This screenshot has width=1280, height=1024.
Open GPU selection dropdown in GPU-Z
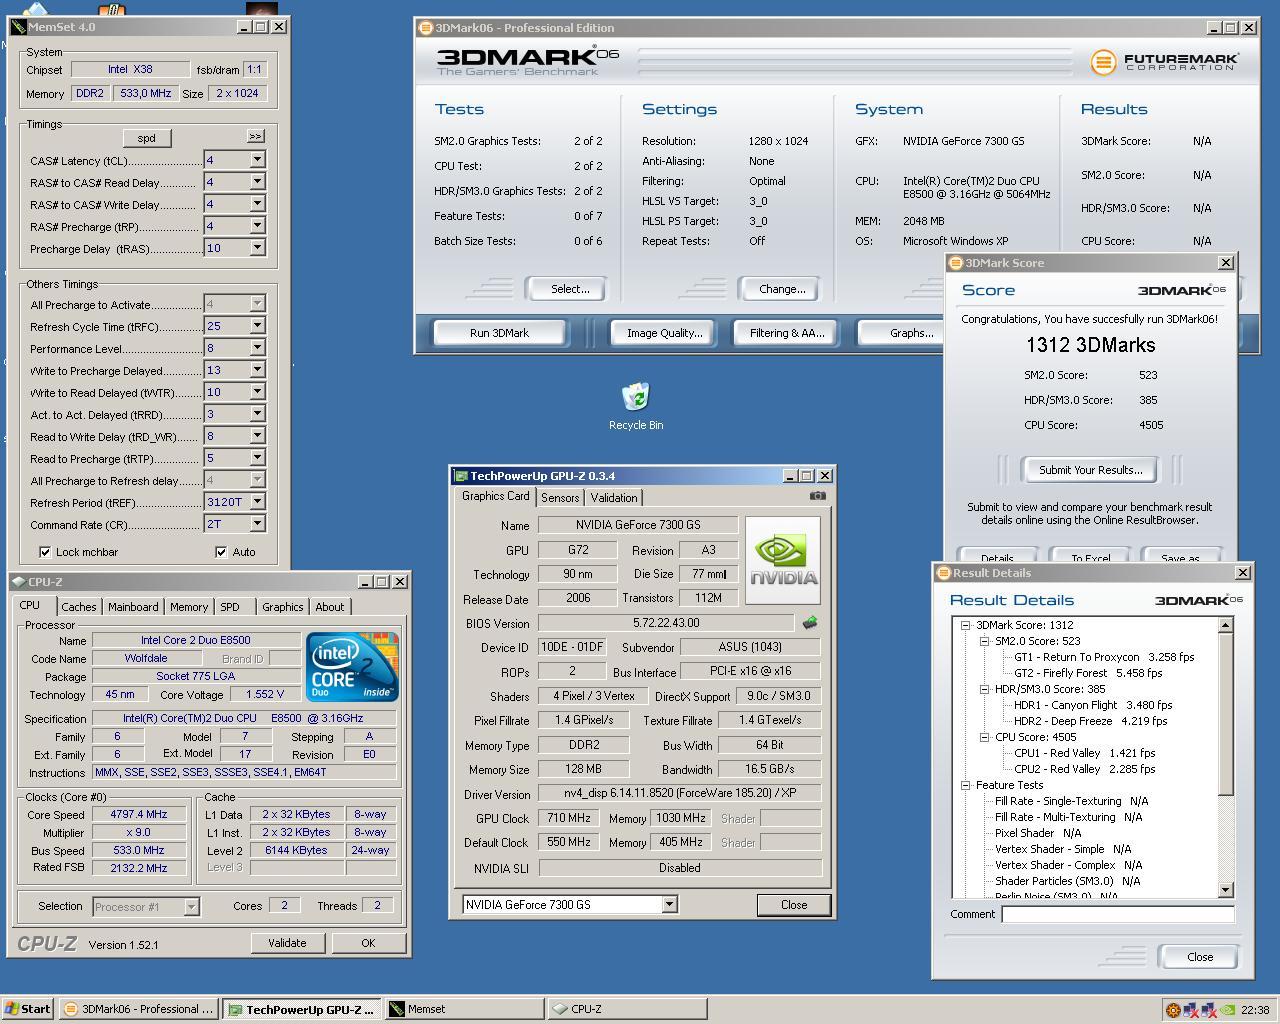[669, 905]
